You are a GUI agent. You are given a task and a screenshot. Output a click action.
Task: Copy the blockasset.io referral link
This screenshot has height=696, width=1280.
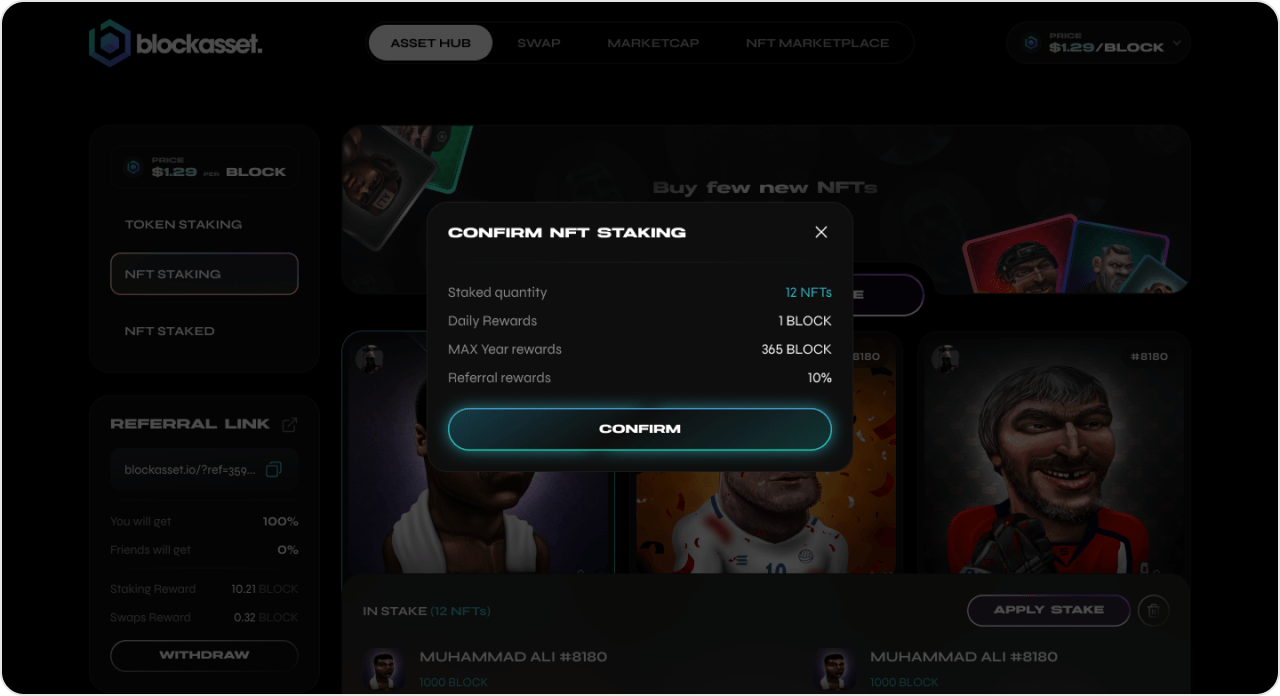tap(274, 469)
